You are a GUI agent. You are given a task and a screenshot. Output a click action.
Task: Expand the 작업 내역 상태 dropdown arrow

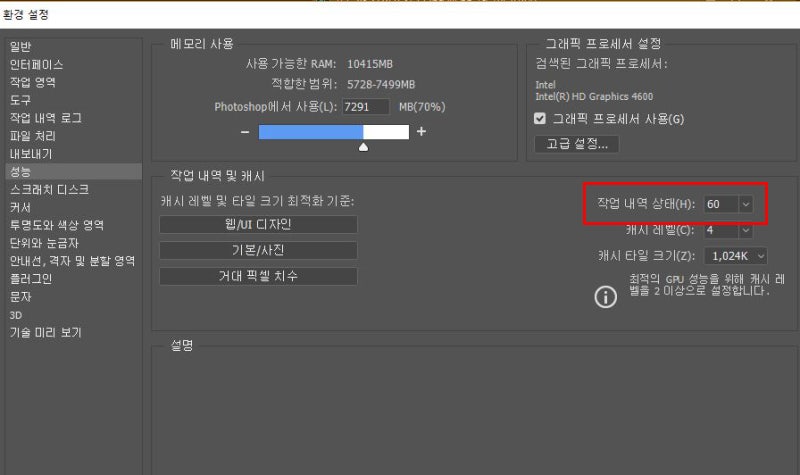745,204
